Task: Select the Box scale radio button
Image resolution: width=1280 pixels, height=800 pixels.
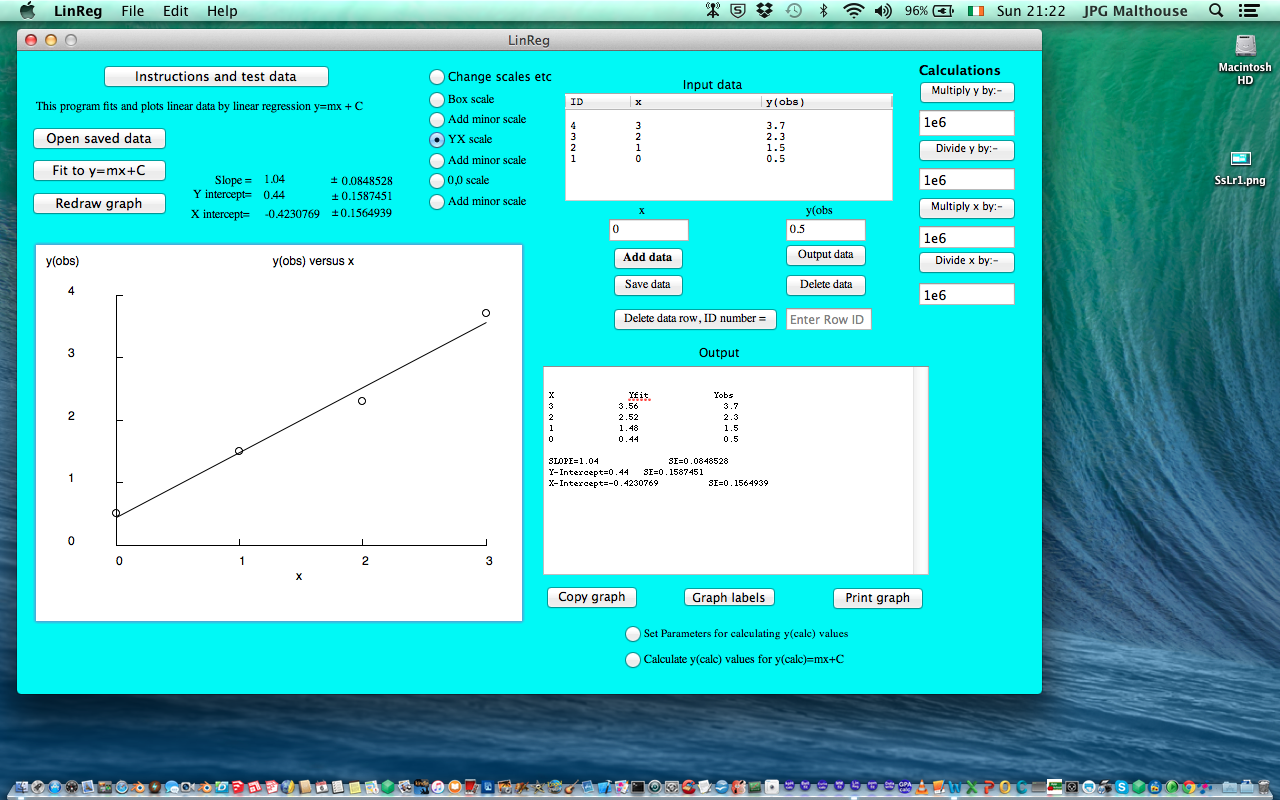Action: click(437, 100)
